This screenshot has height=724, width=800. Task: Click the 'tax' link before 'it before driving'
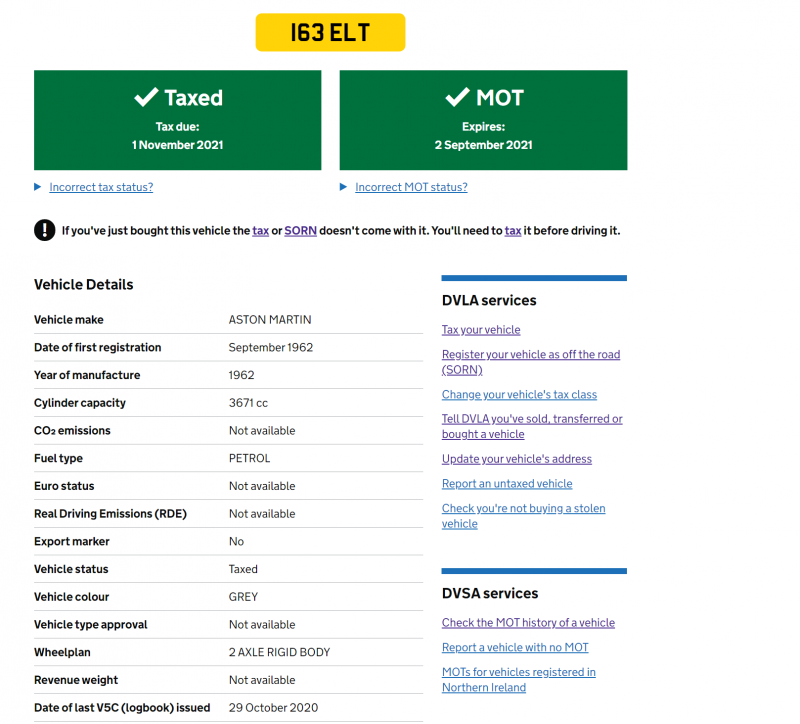pos(513,231)
